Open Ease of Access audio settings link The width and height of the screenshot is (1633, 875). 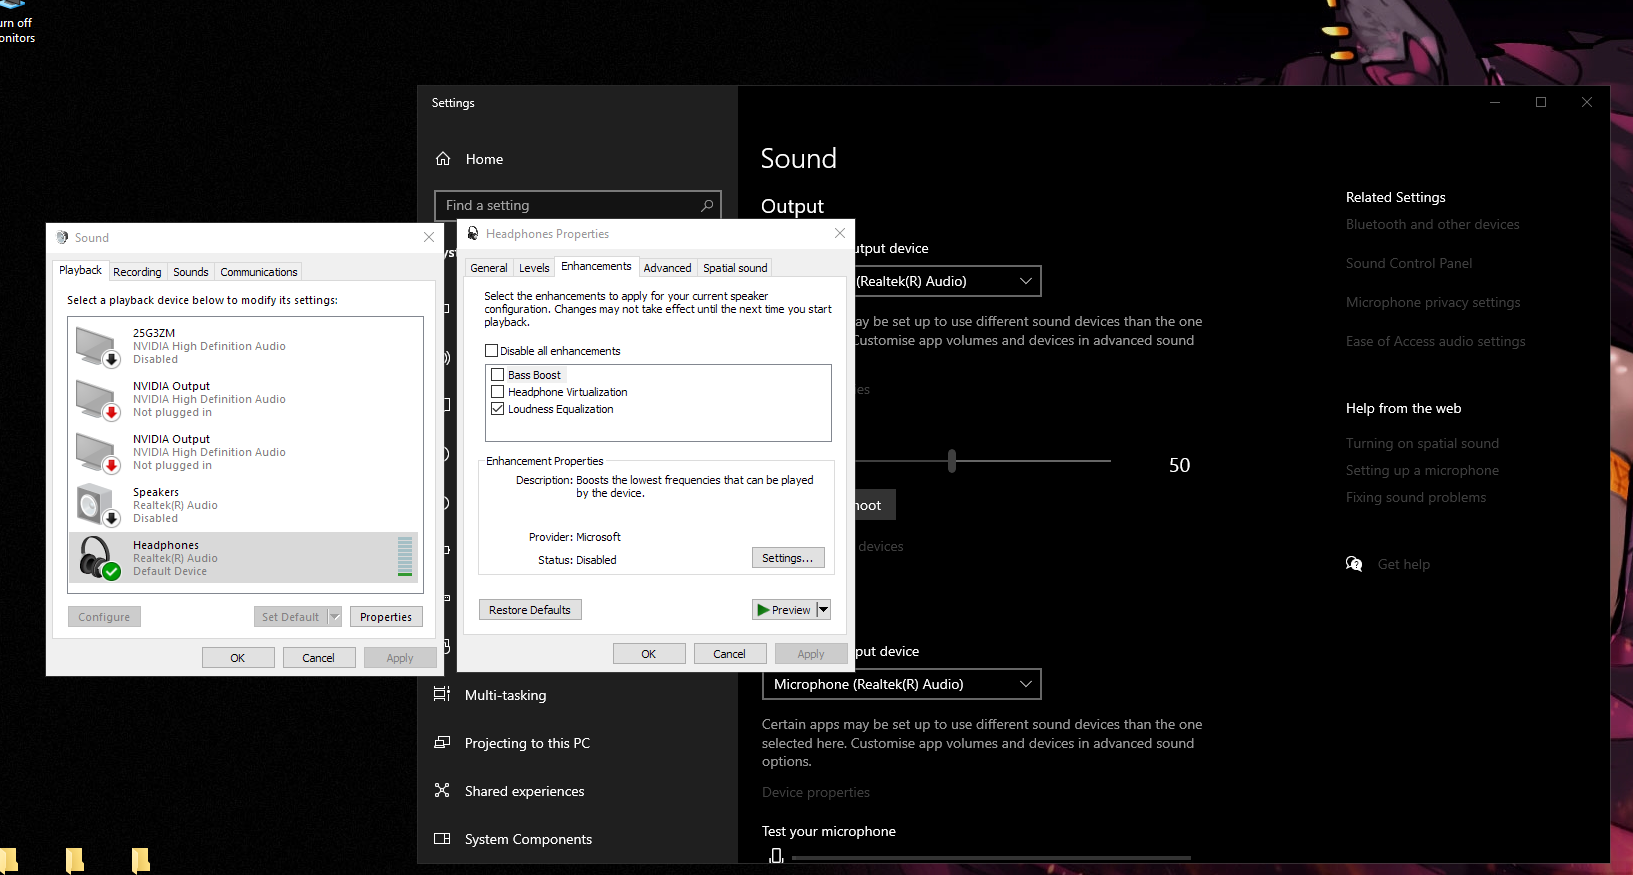tap(1436, 341)
